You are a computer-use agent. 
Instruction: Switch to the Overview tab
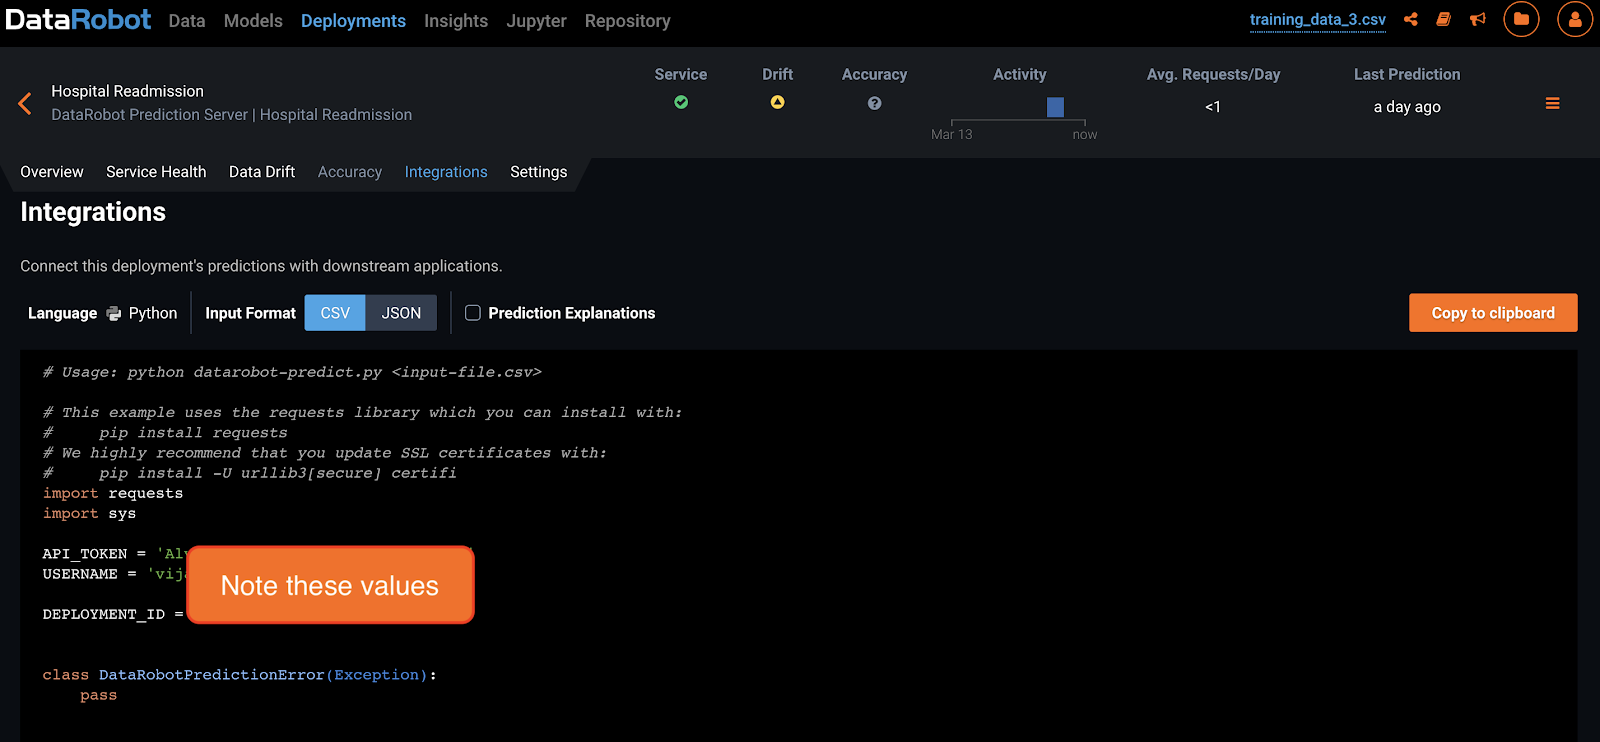[x=52, y=172]
